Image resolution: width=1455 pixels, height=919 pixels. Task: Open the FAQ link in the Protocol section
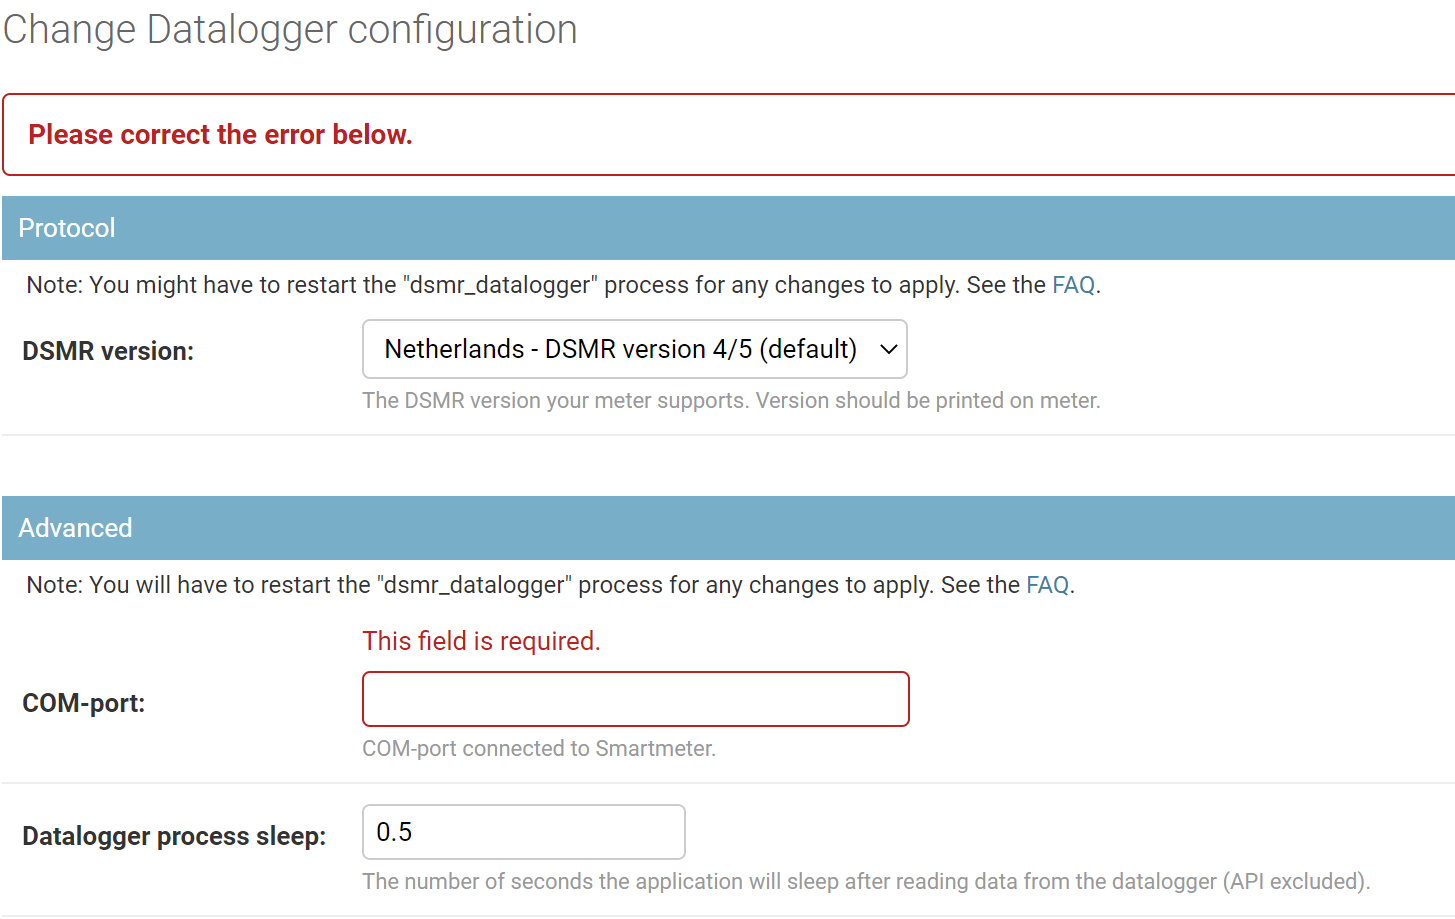tap(1072, 284)
